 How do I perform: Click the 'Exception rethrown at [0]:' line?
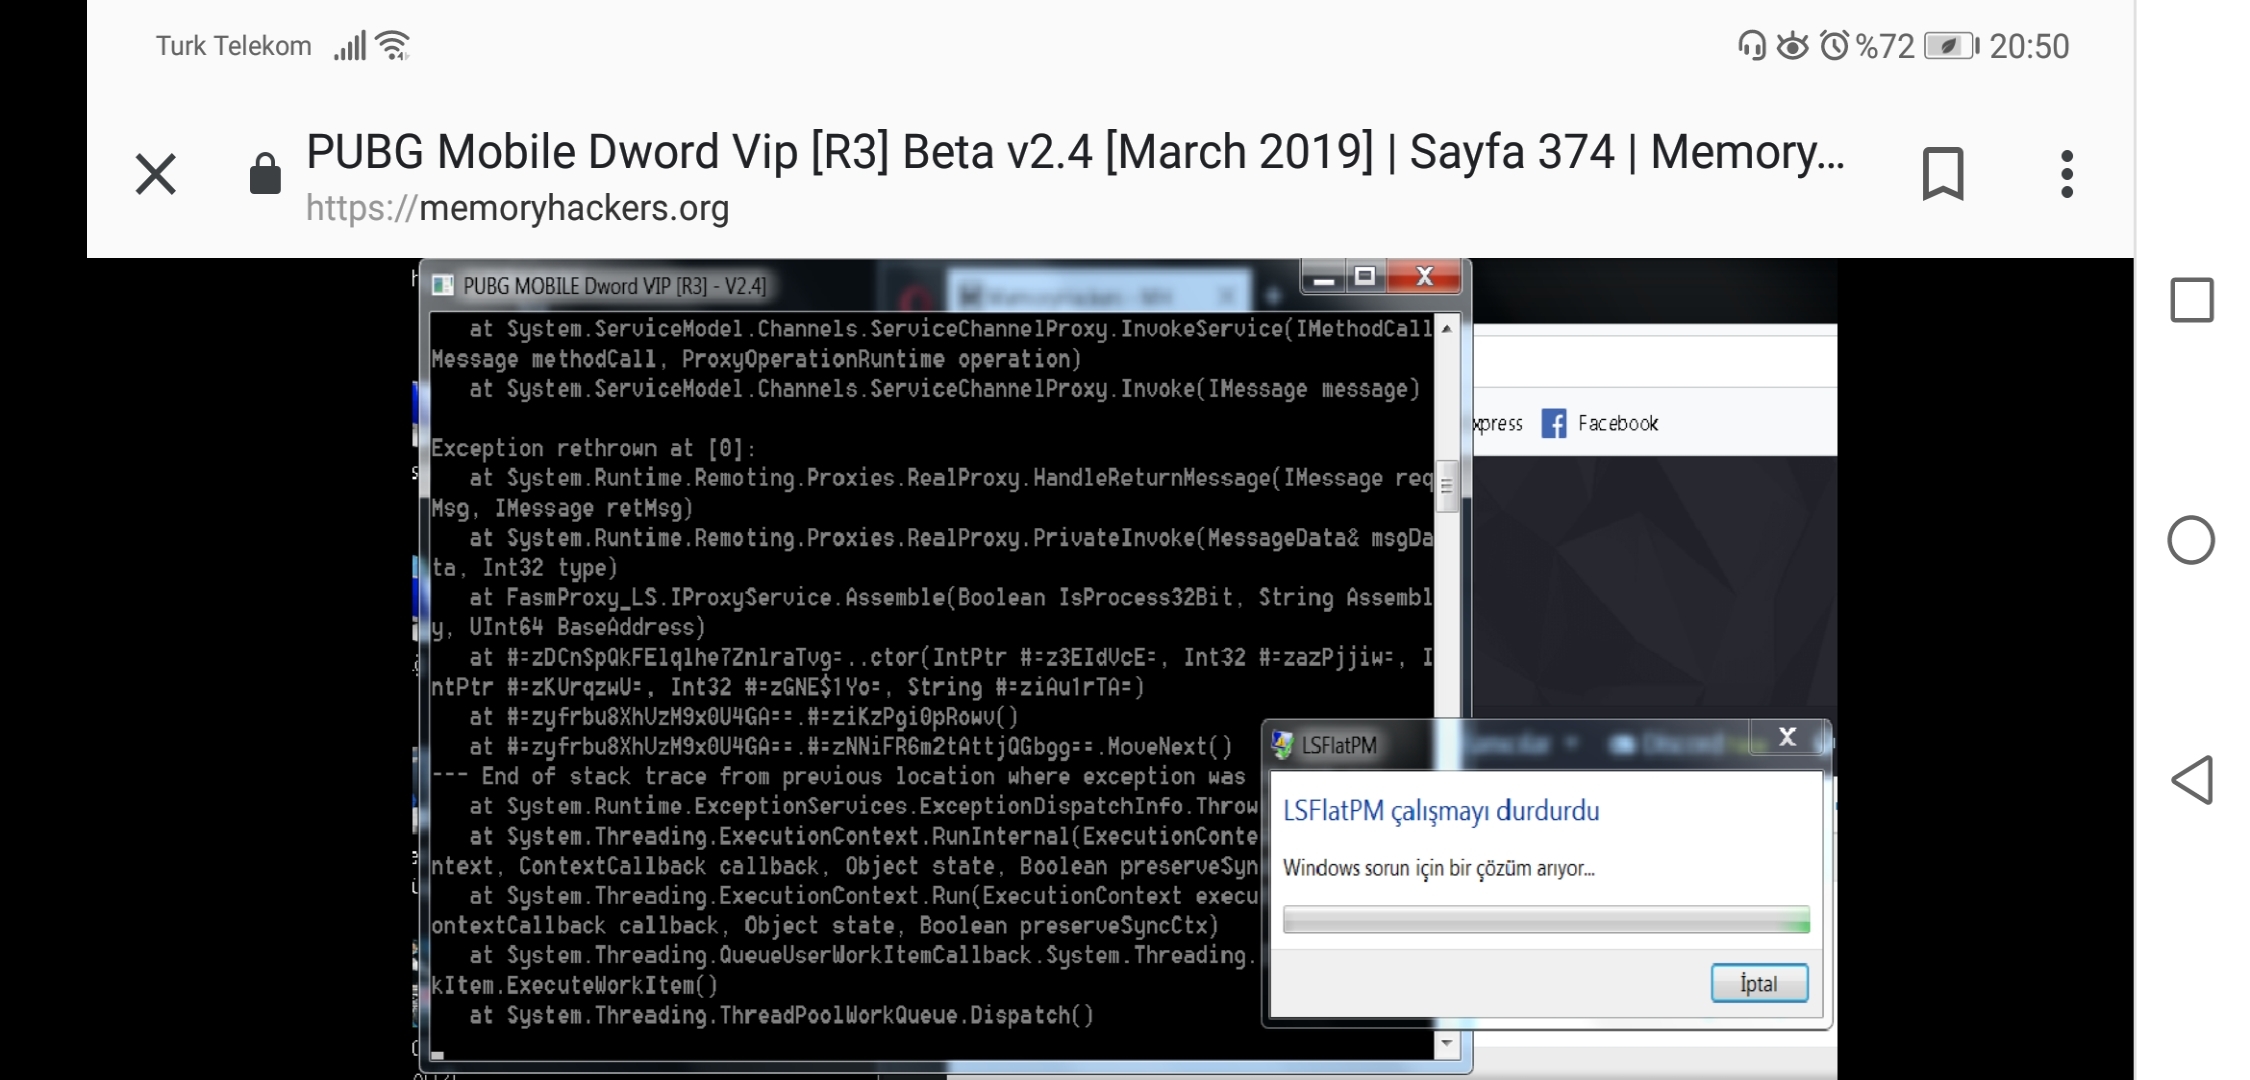point(593,448)
